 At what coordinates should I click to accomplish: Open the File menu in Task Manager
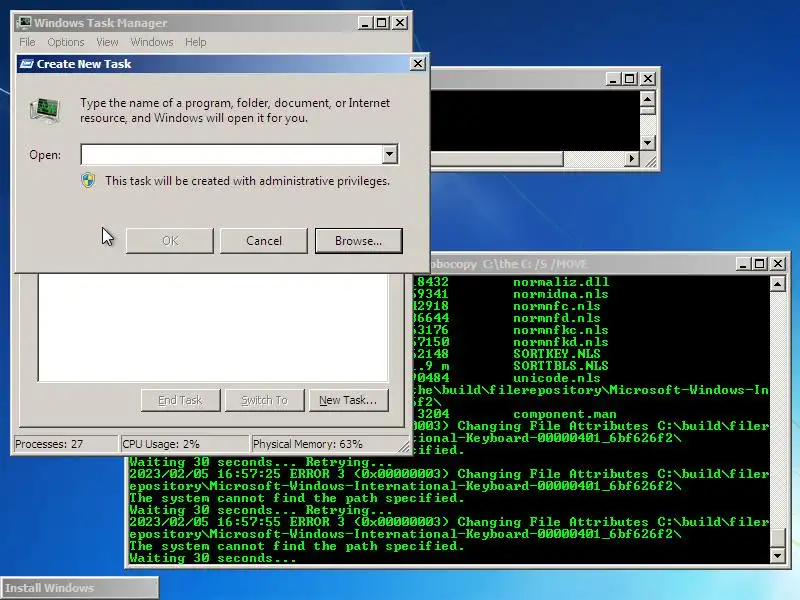(28, 42)
